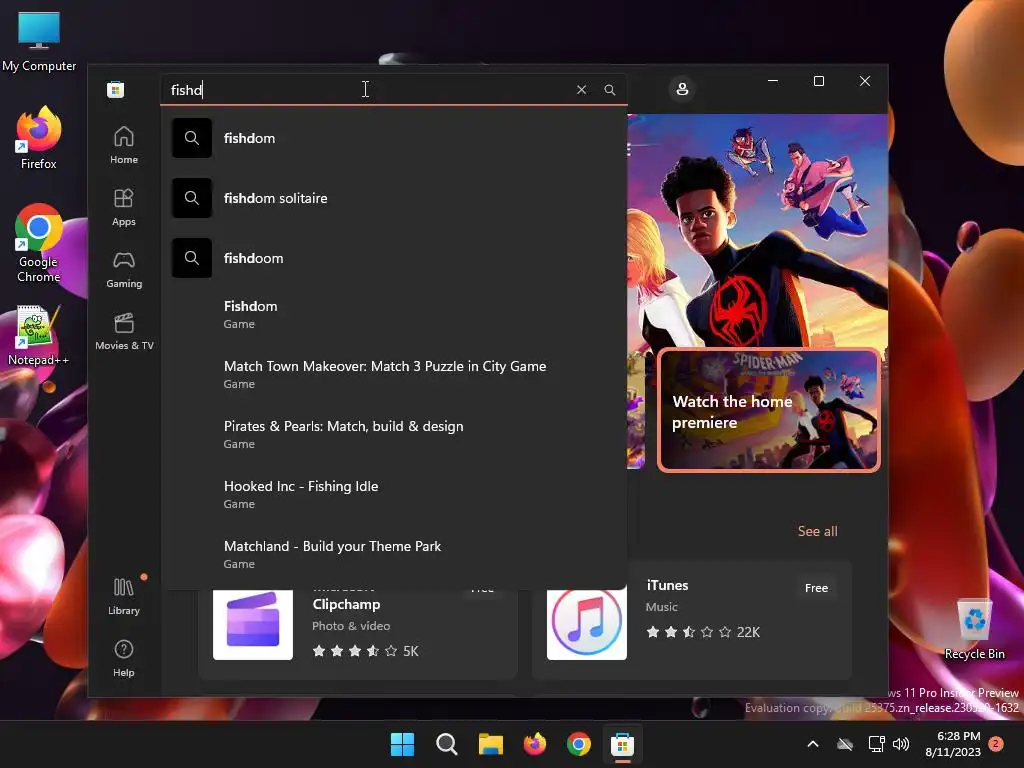Open 'Watch the home premiere' card
This screenshot has height=768, width=1024.
(x=769, y=410)
